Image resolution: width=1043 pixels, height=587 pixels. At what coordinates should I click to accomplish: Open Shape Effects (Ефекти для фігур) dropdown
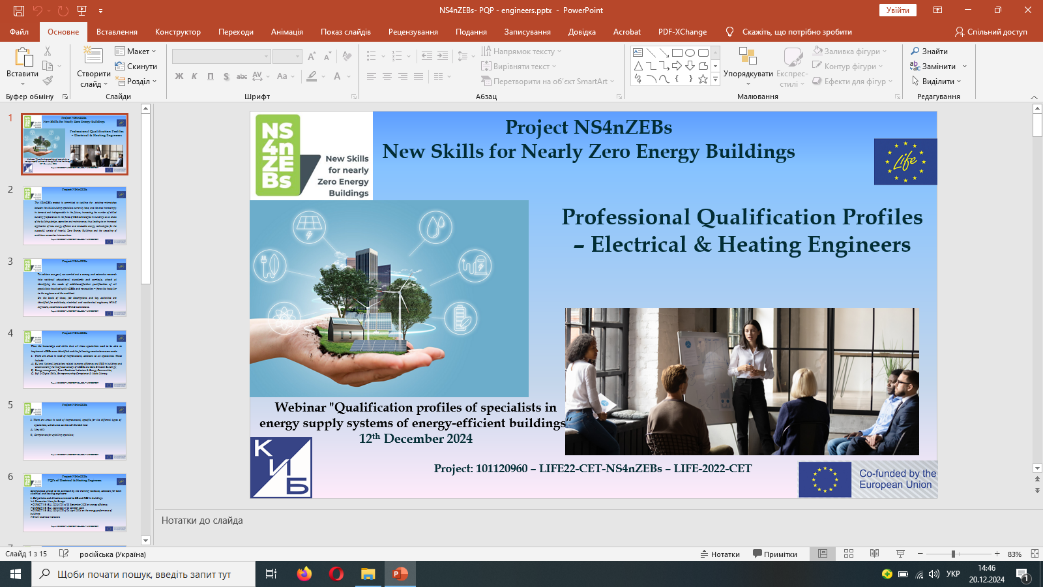(852, 81)
